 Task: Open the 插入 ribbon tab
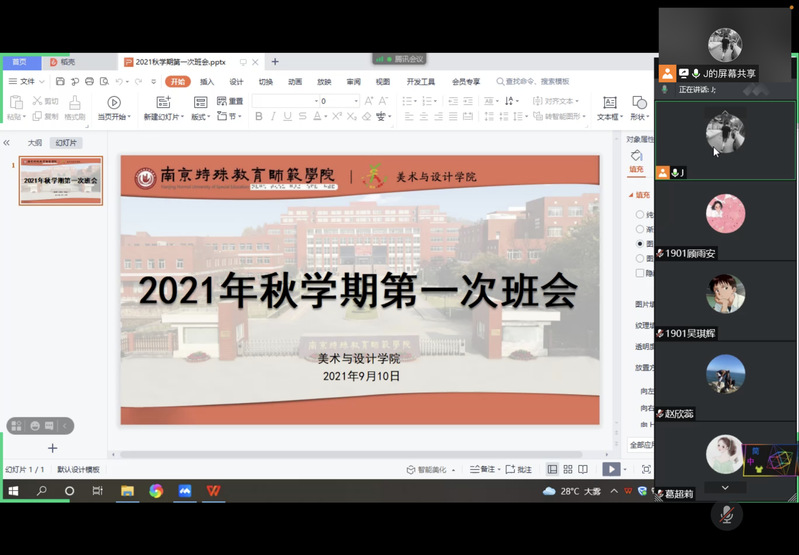207,81
